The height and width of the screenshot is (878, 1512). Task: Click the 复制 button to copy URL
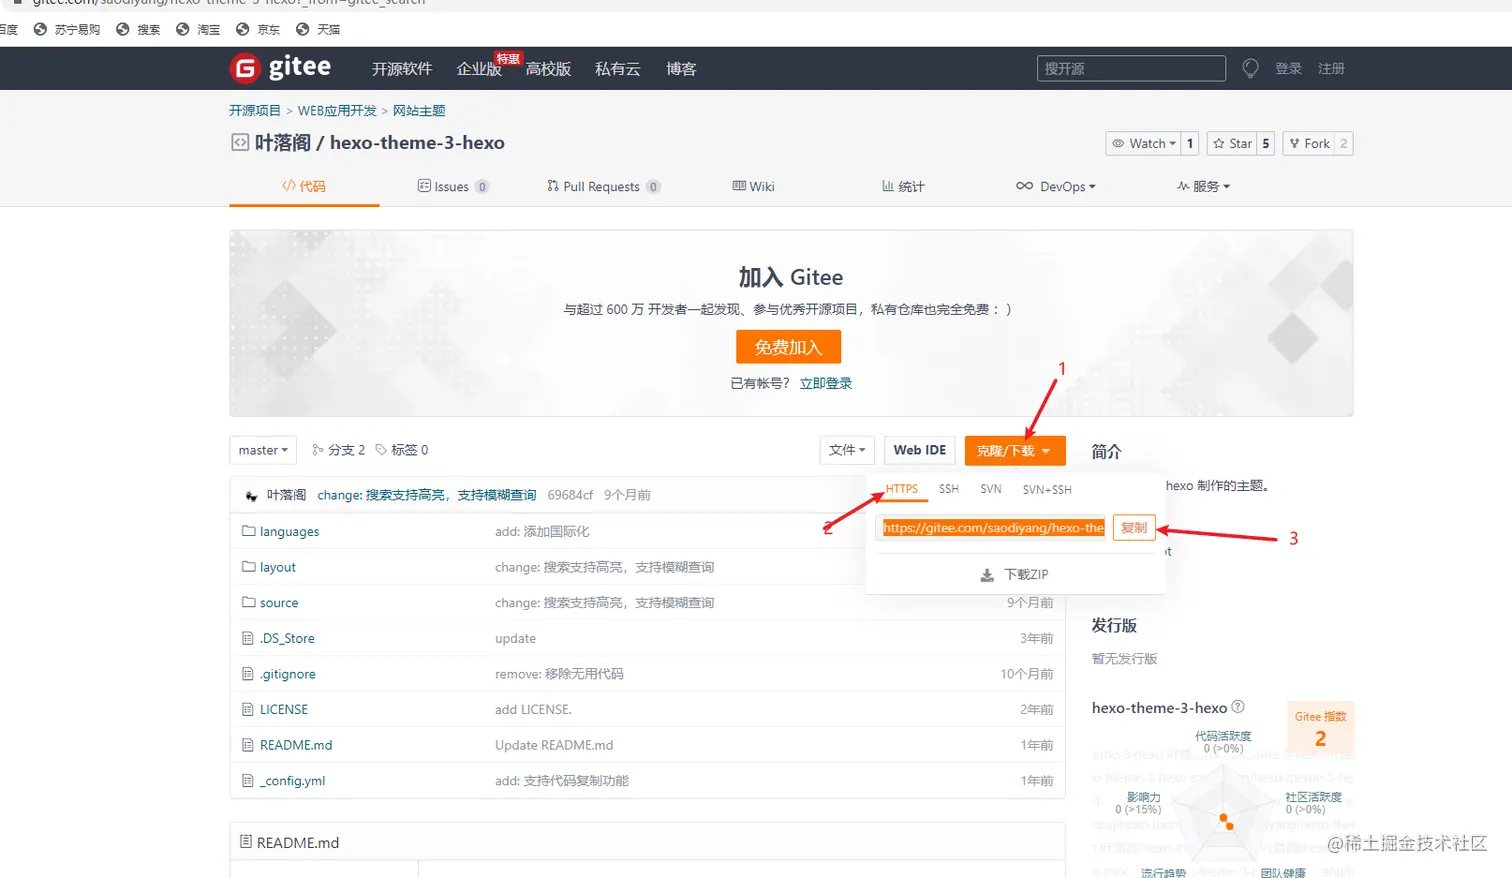coord(1134,527)
